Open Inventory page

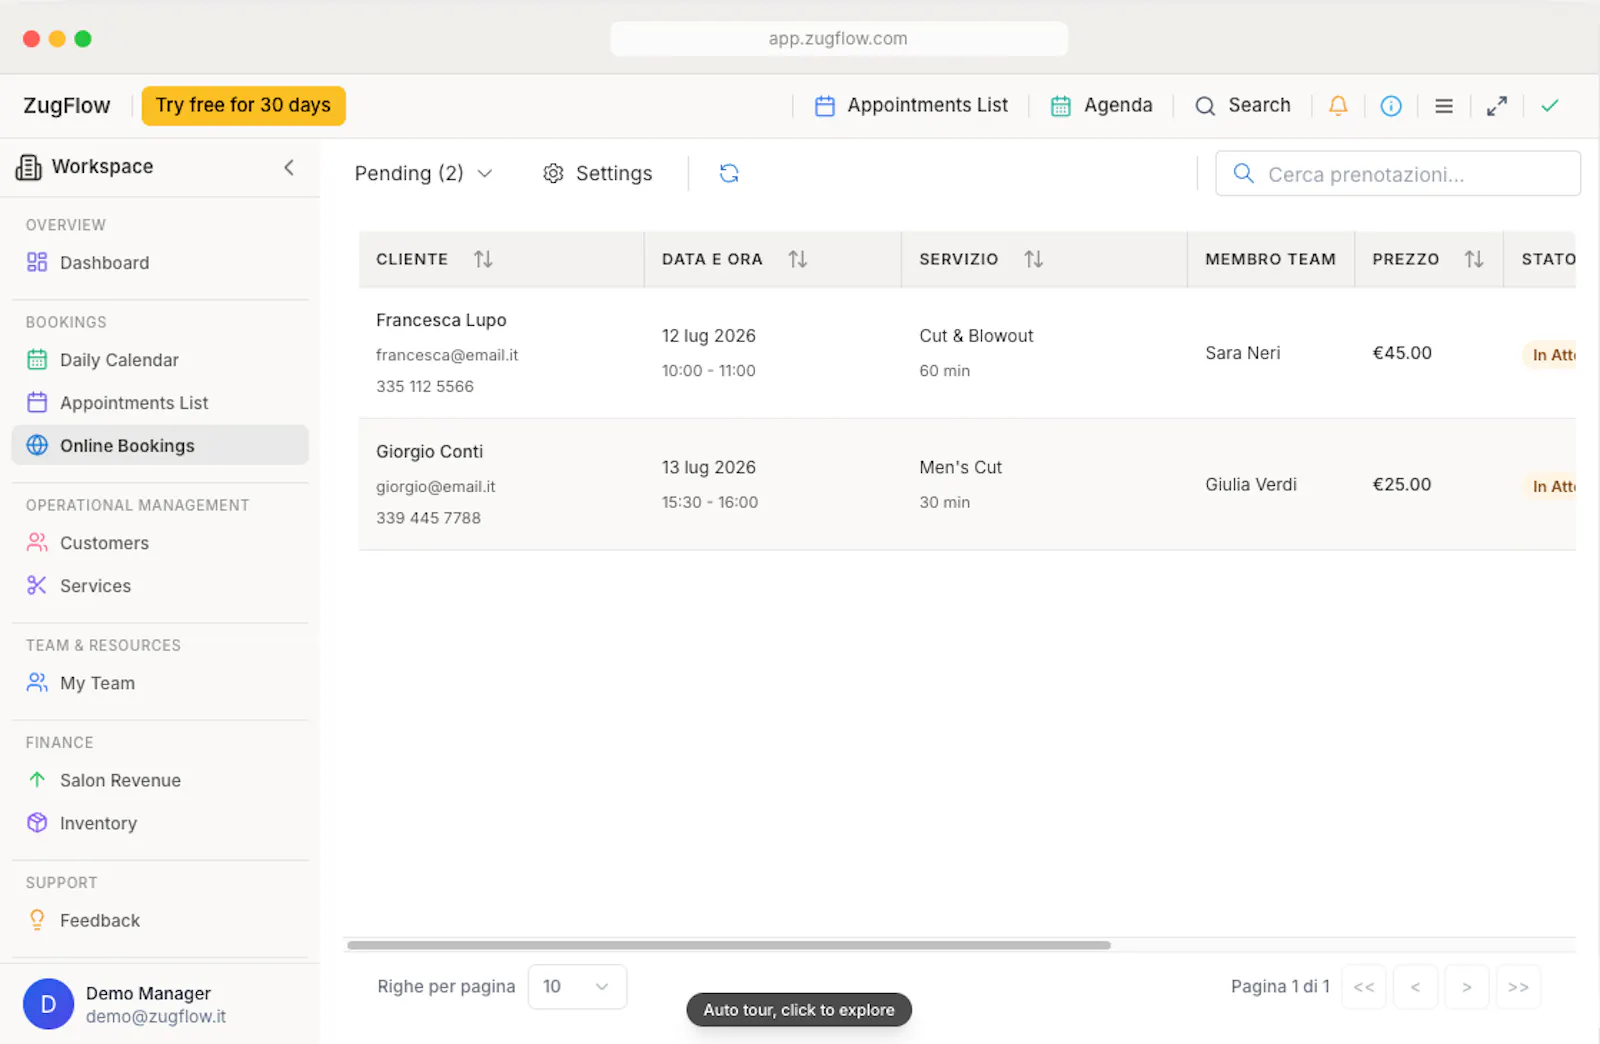click(x=160, y=822)
